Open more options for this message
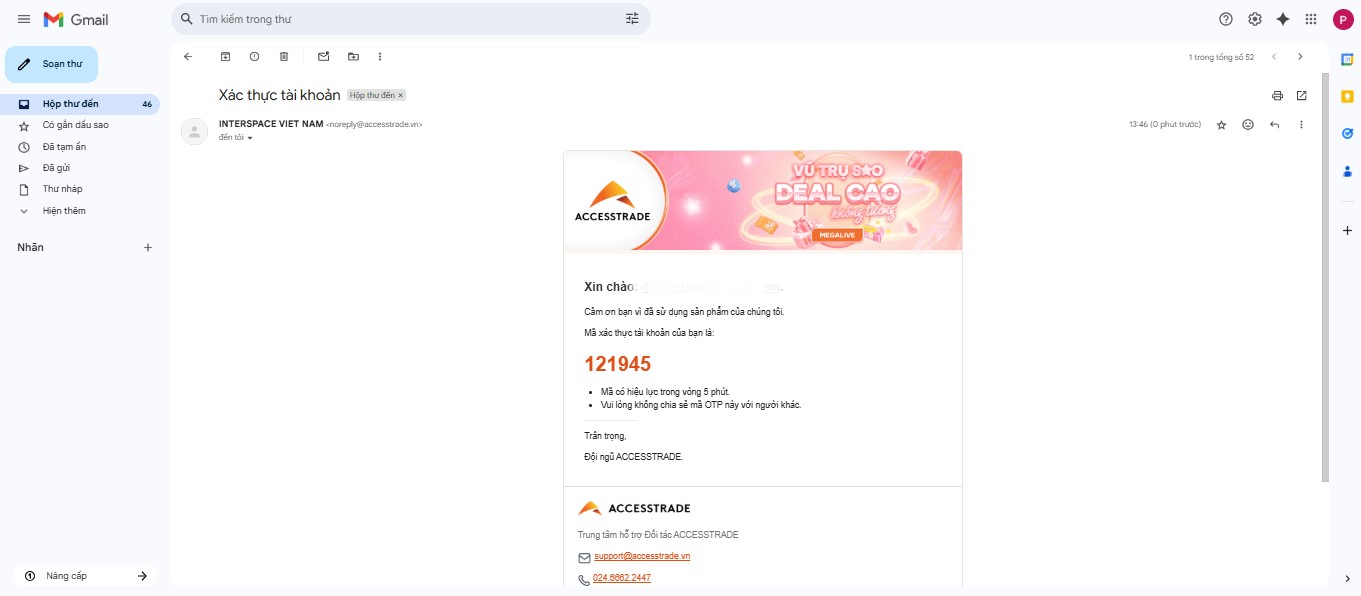Screen dimensions: 1361x596 point(1301,124)
